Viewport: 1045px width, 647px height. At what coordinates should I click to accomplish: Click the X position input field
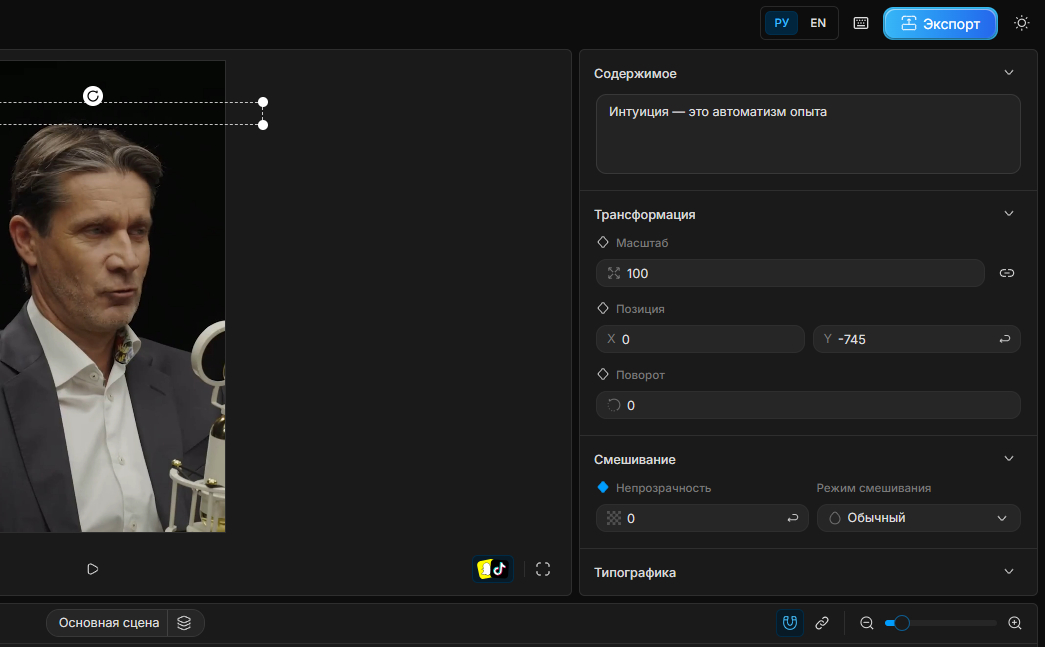(x=700, y=339)
